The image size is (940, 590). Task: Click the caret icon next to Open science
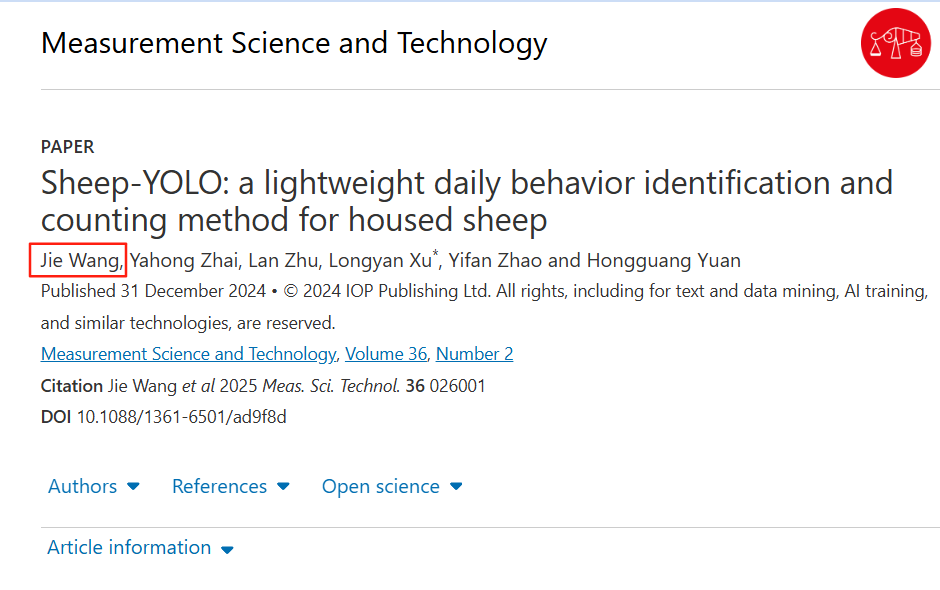(456, 487)
